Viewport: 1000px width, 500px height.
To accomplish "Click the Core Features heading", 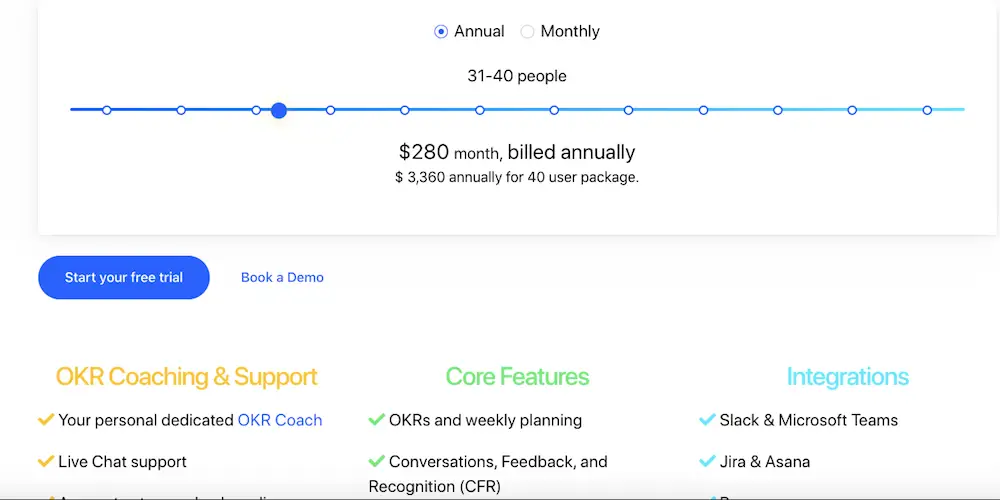I will click(517, 377).
